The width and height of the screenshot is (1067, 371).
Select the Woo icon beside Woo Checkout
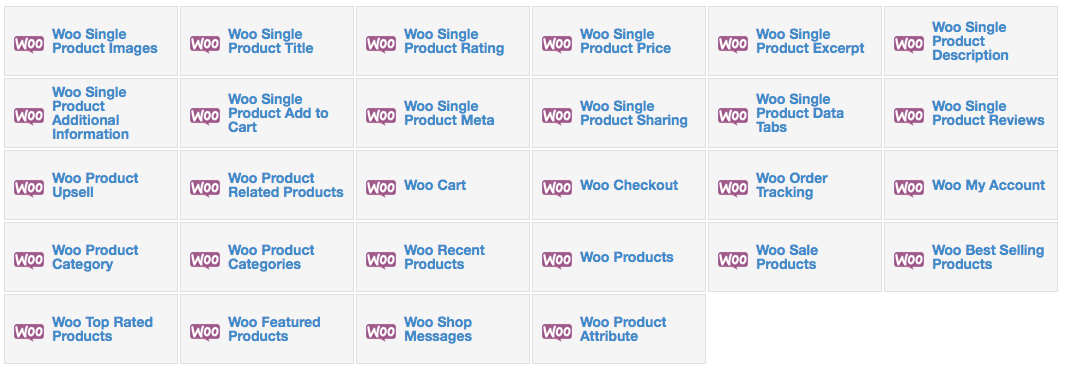pos(557,187)
